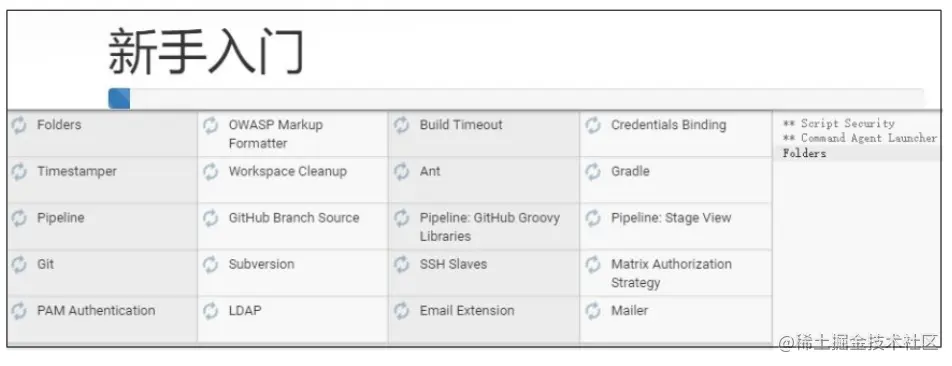Click the pending icon beside Credentials Binding
The image size is (952, 366).
click(x=593, y=126)
